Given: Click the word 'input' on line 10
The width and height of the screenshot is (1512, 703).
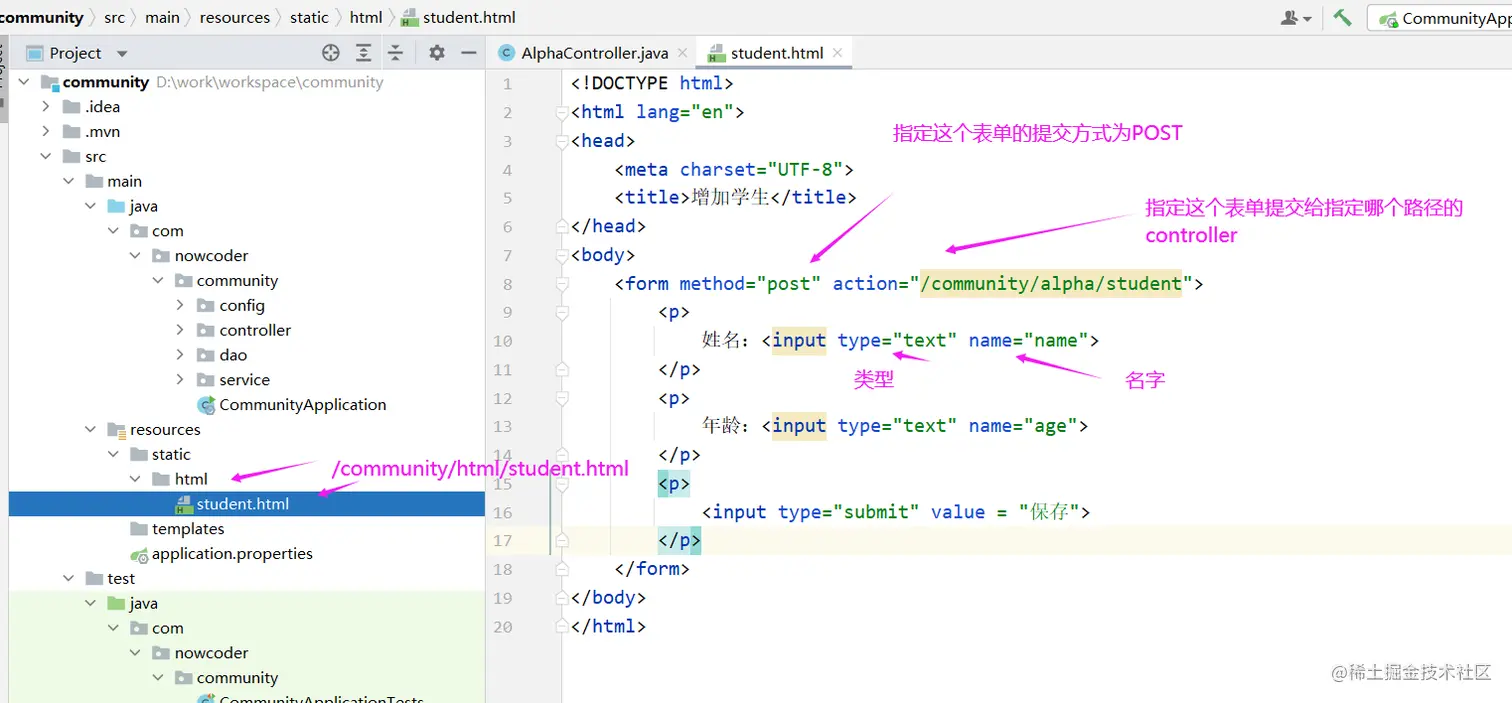Looking at the screenshot, I should pyautogui.click(x=799, y=341).
